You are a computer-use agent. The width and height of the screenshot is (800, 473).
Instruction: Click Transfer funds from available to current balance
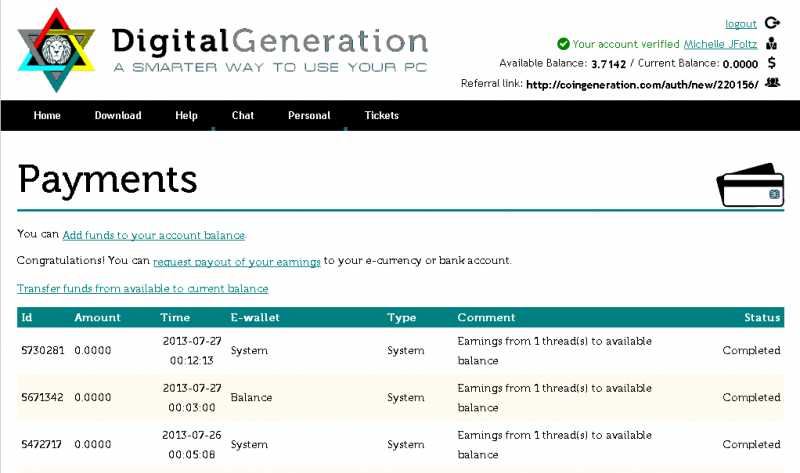143,289
